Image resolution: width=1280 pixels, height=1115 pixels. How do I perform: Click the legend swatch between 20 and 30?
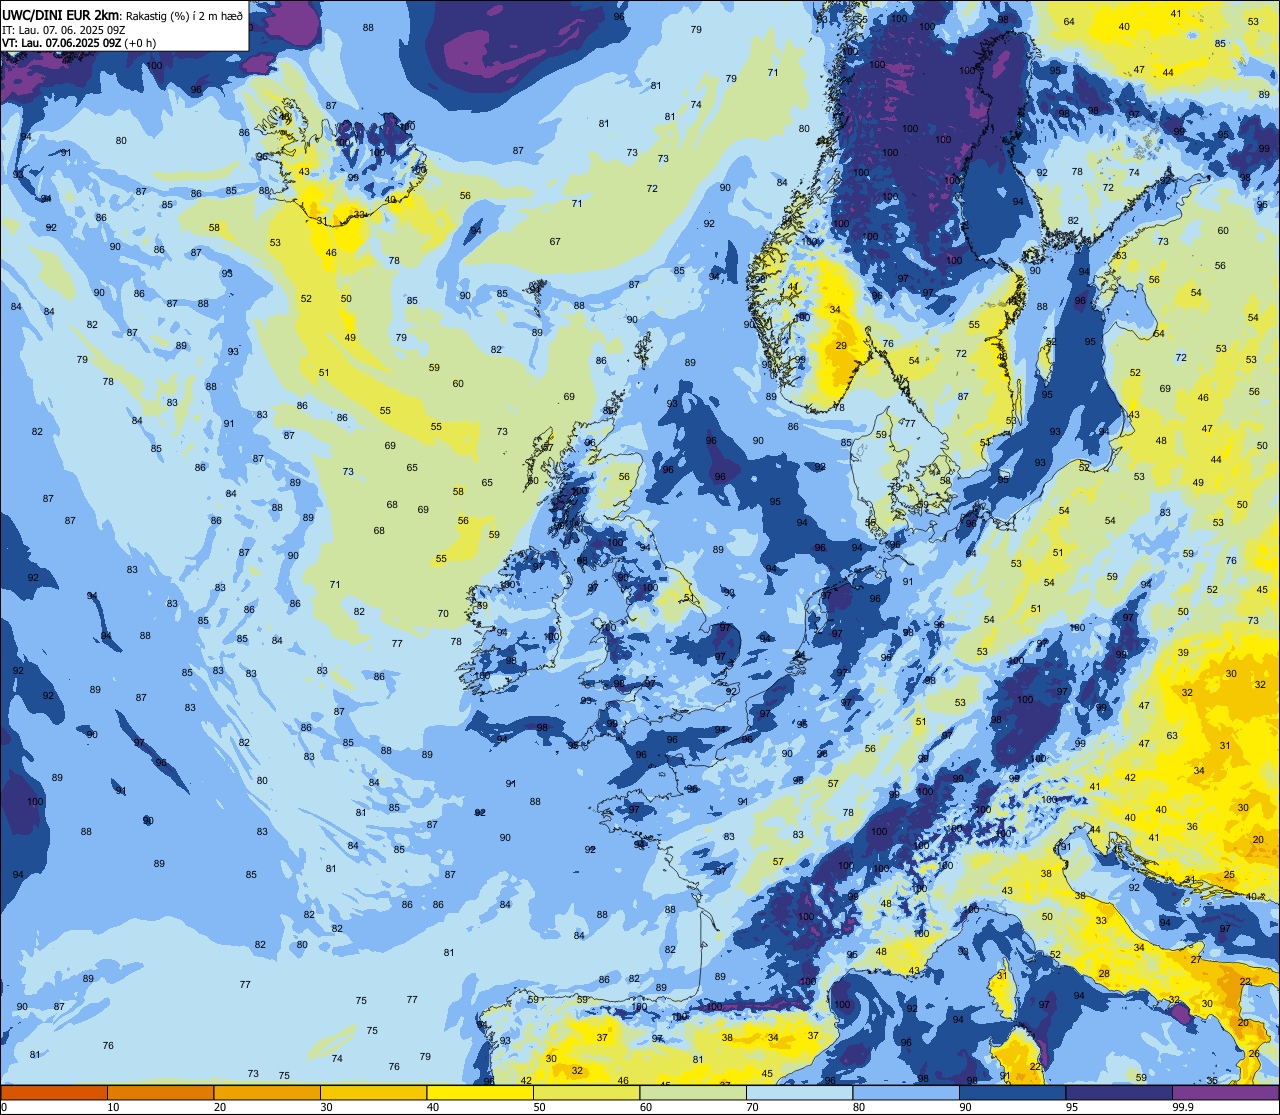(x=267, y=1092)
